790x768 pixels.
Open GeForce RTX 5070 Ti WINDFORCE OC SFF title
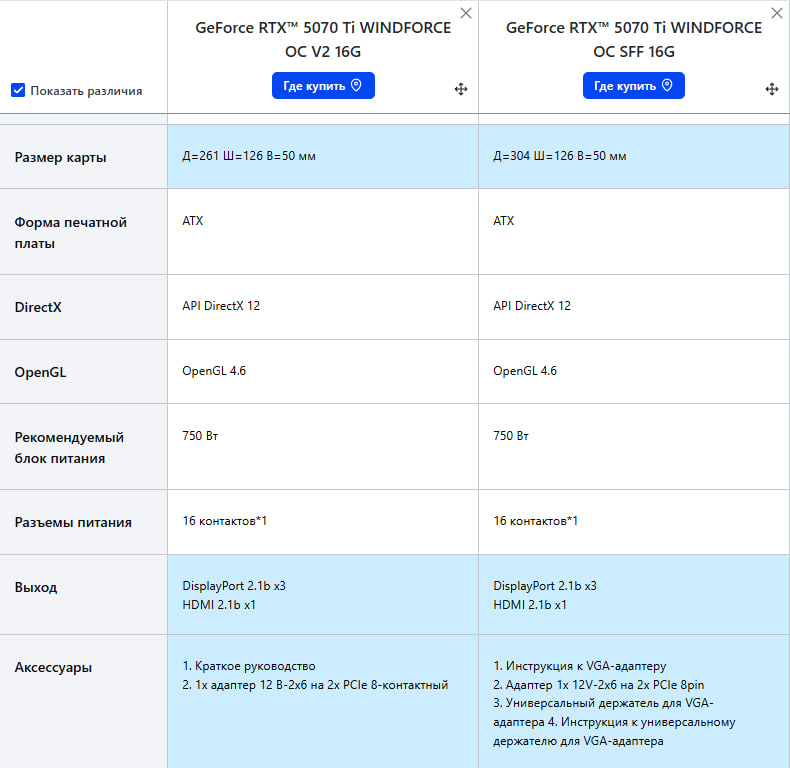634,39
